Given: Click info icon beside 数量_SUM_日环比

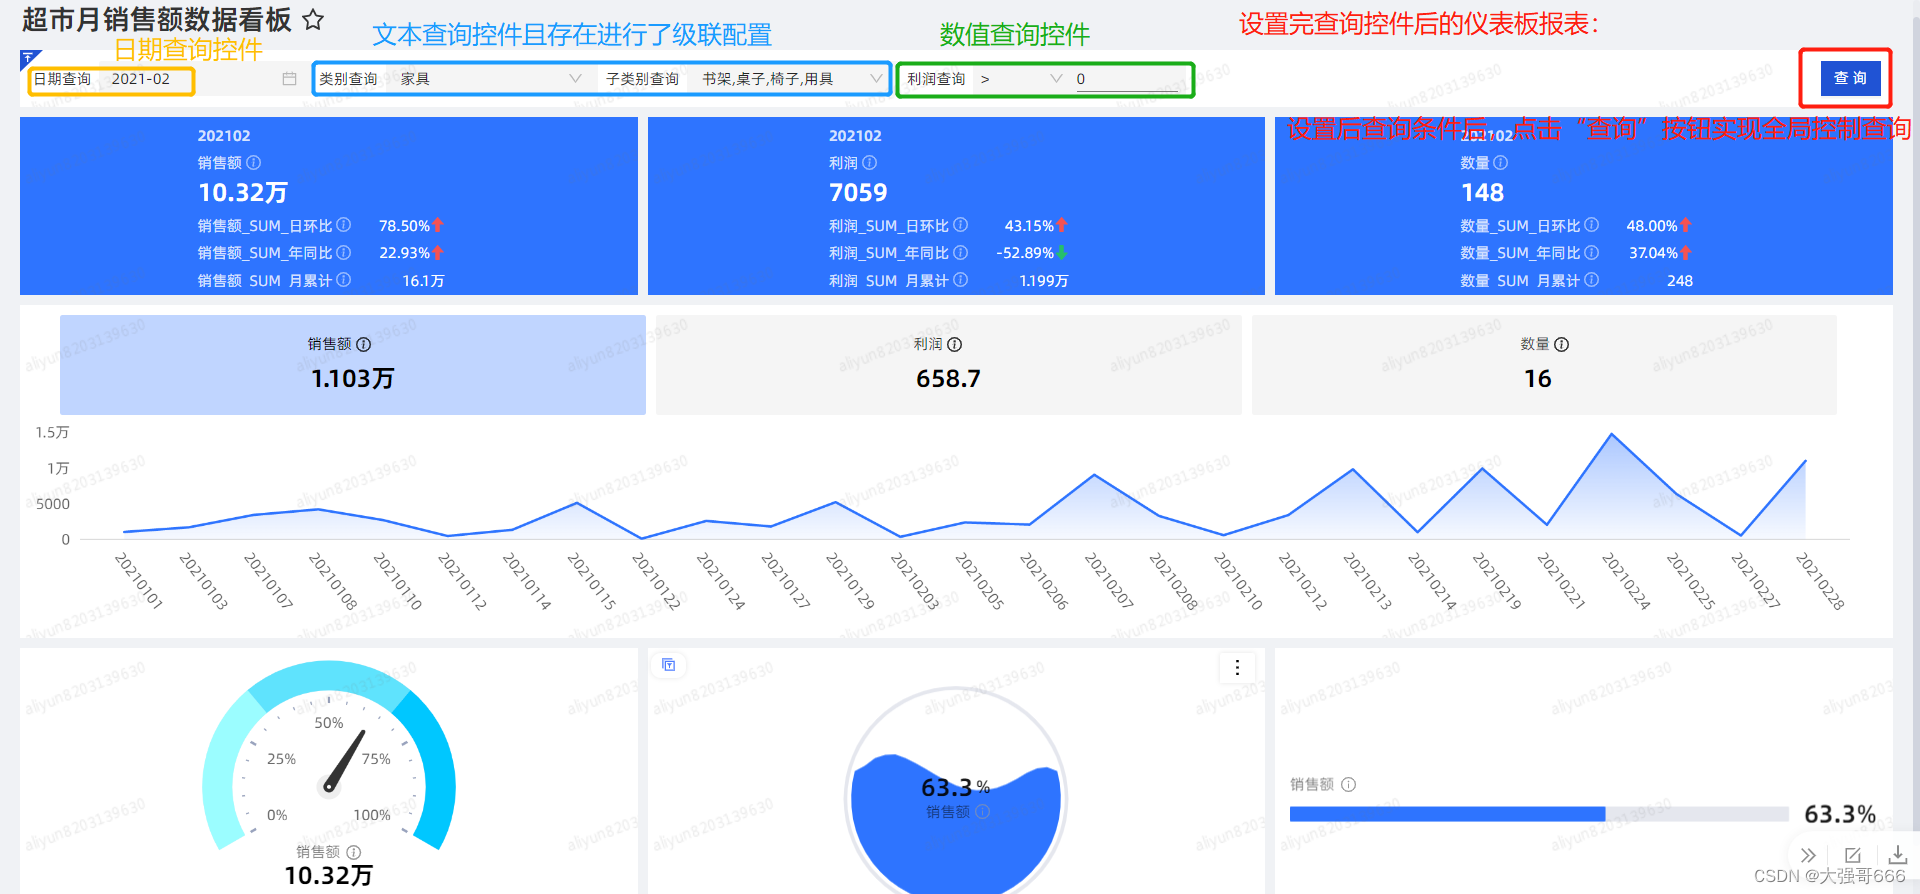Looking at the screenshot, I should point(1592,225).
